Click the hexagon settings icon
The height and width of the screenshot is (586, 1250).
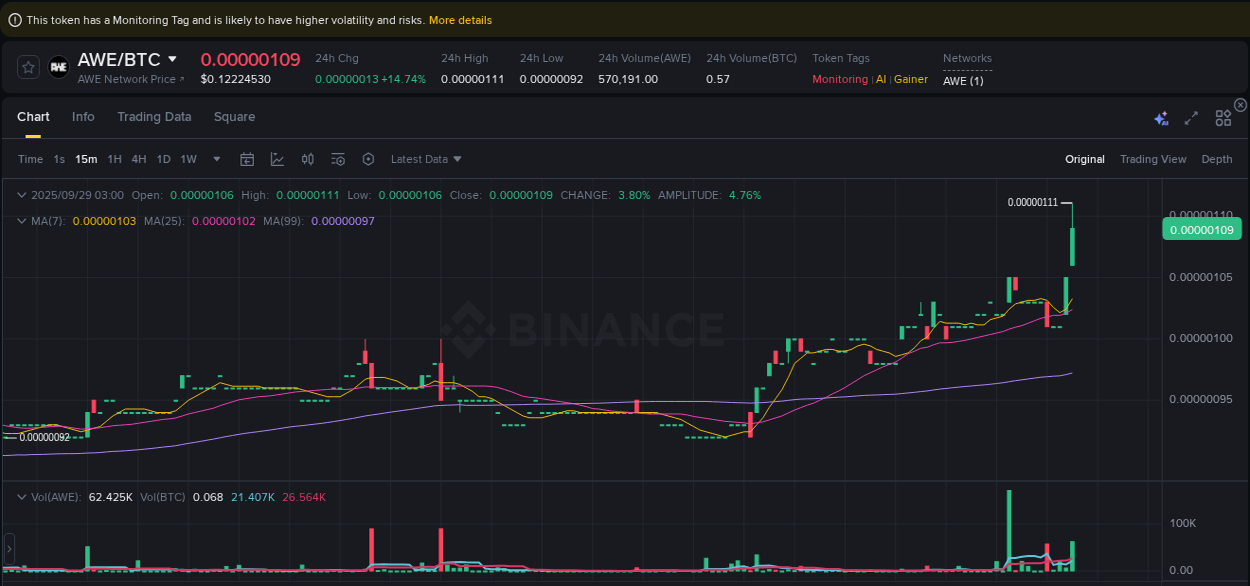tap(368, 159)
